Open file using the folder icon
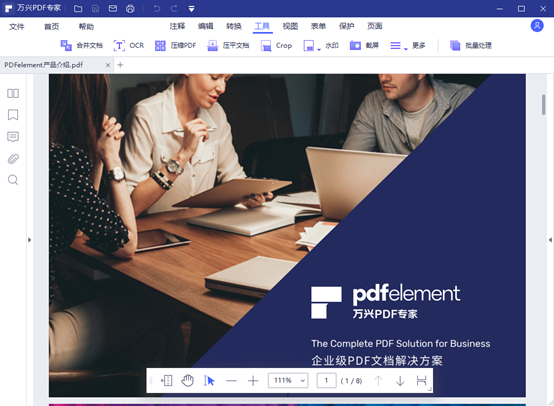The image size is (554, 406). click(78, 8)
